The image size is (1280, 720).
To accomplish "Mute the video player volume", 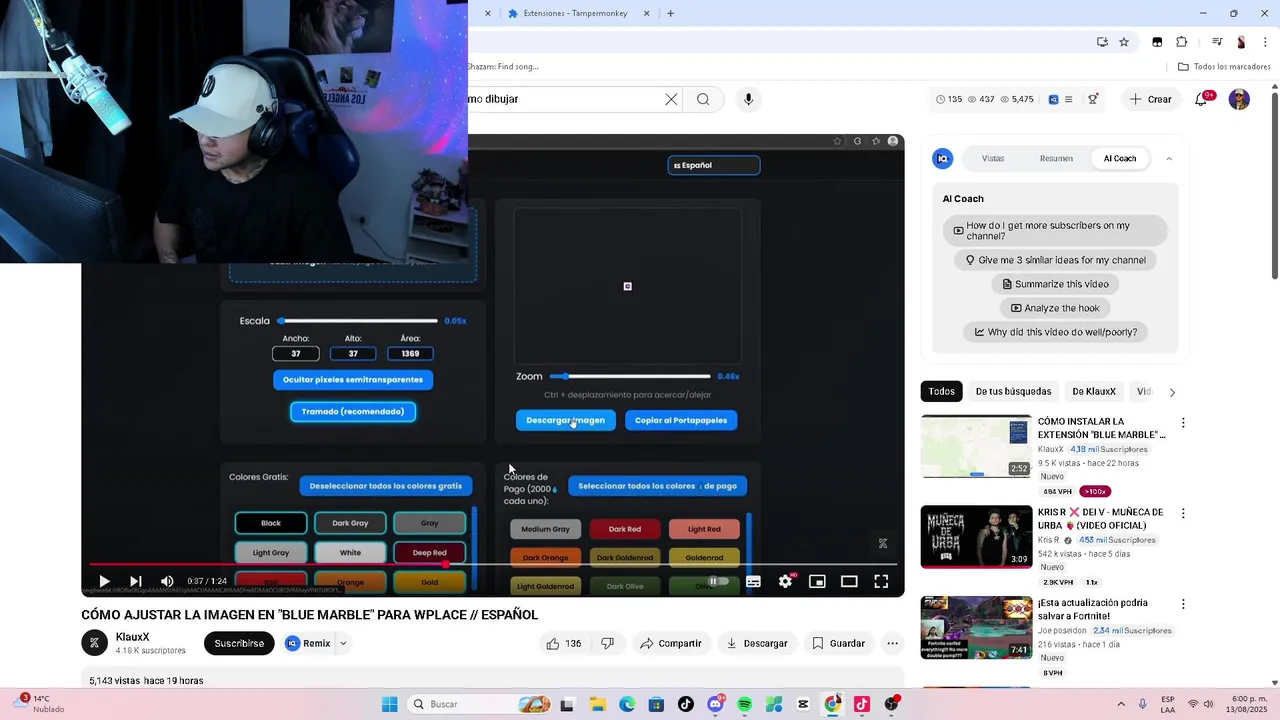I will (167, 581).
